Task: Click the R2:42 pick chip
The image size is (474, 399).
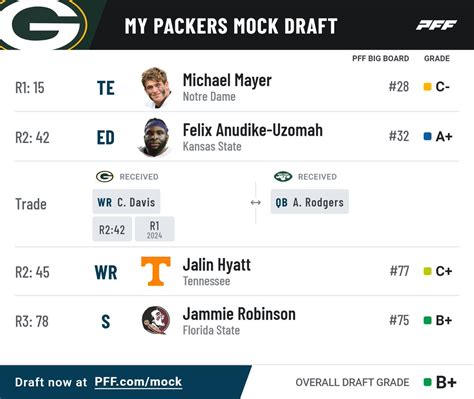Action: 112,229
